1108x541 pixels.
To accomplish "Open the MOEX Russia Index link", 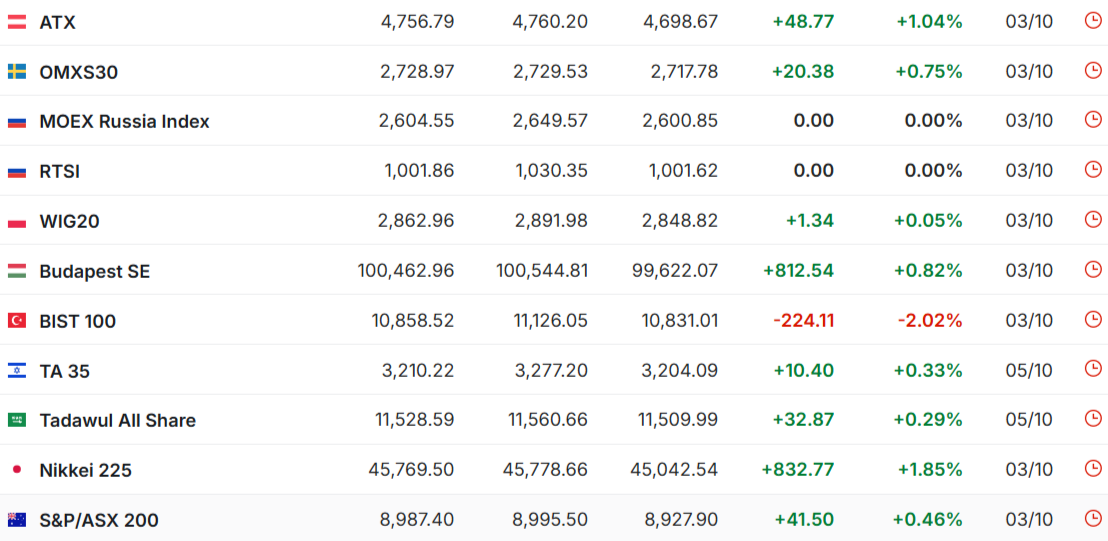I will pos(124,122).
